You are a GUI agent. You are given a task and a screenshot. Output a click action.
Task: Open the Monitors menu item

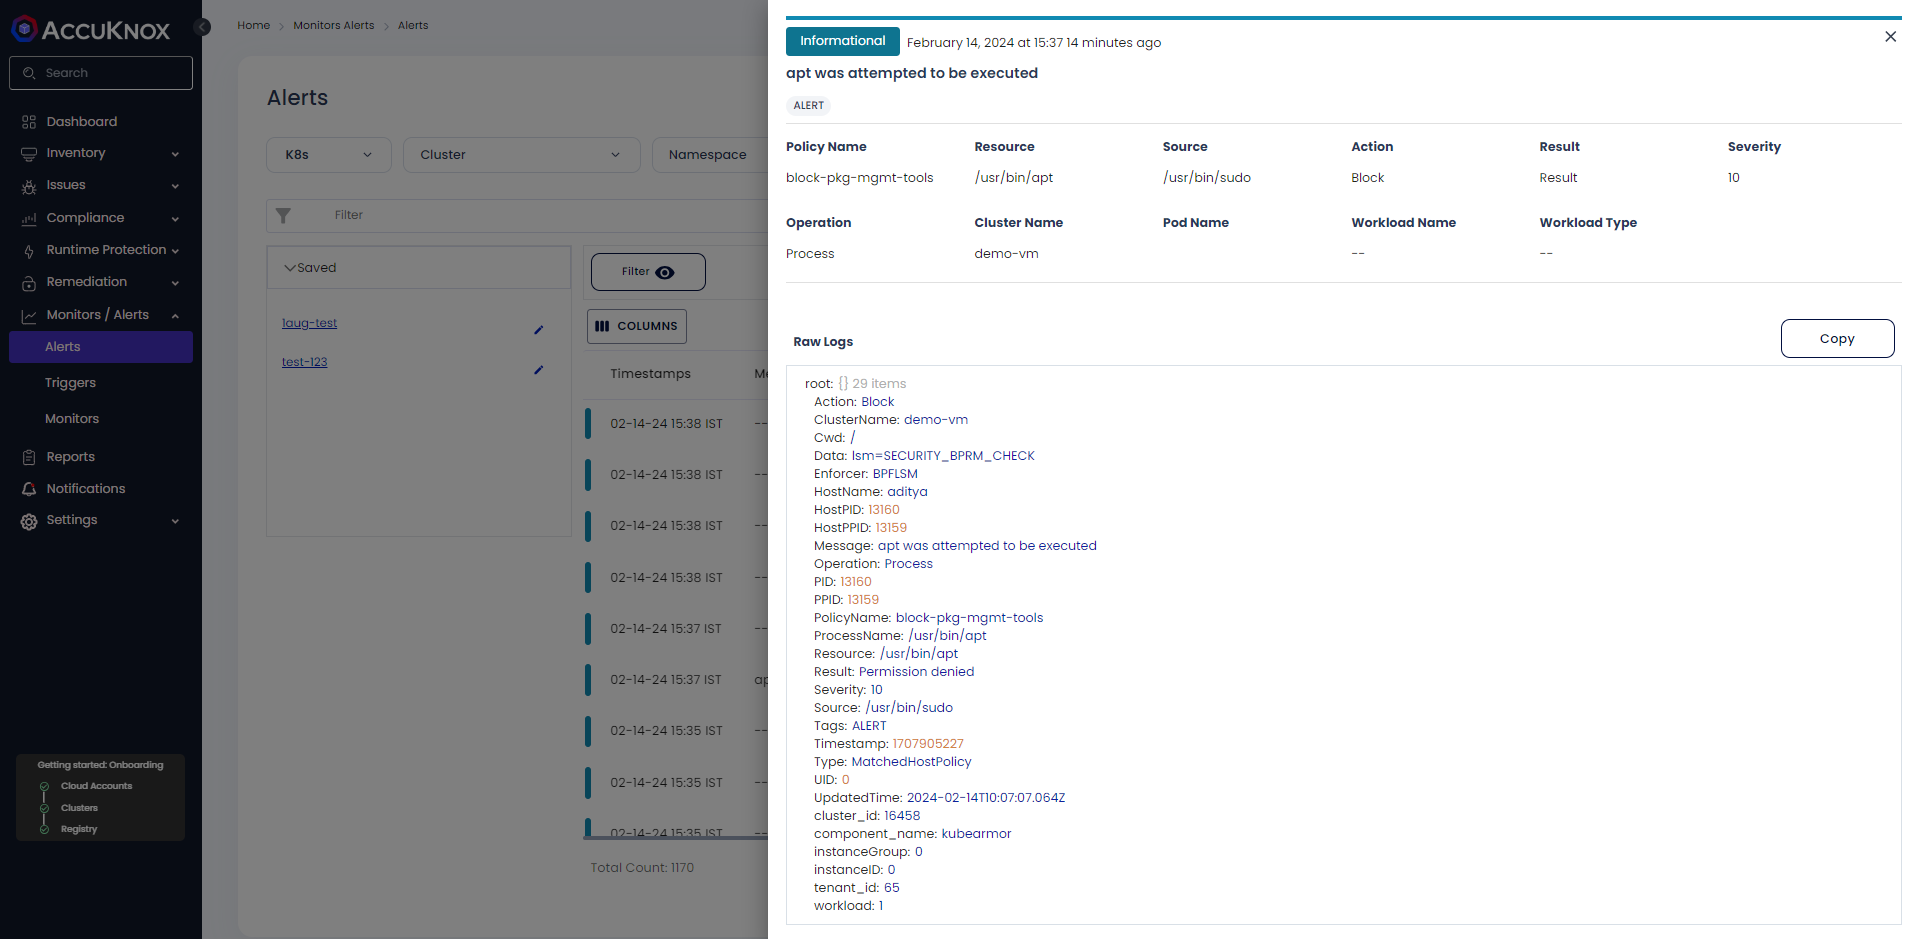pyautogui.click(x=71, y=418)
